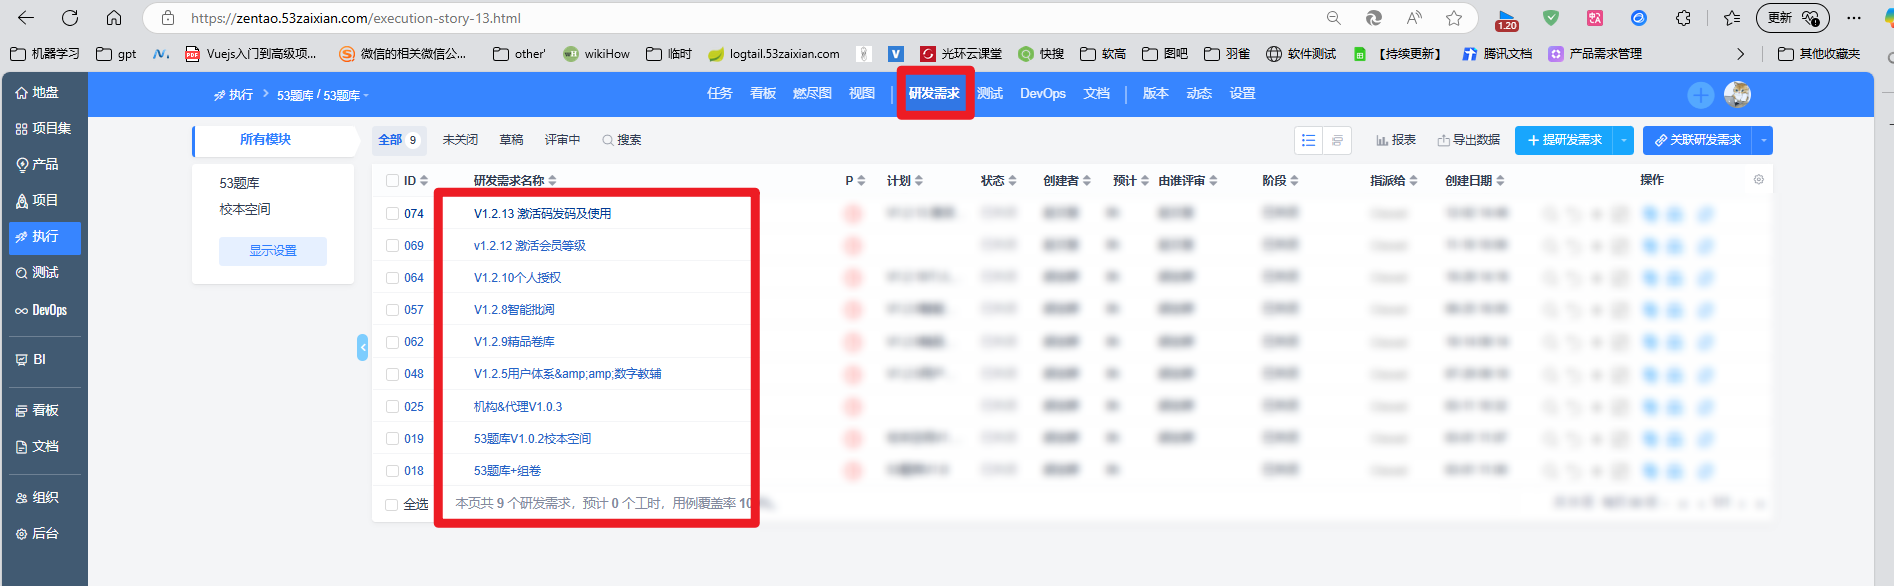Viewport: 1894px width, 586px height.
Task: Add page to favorites star icon
Action: pyautogui.click(x=1454, y=18)
